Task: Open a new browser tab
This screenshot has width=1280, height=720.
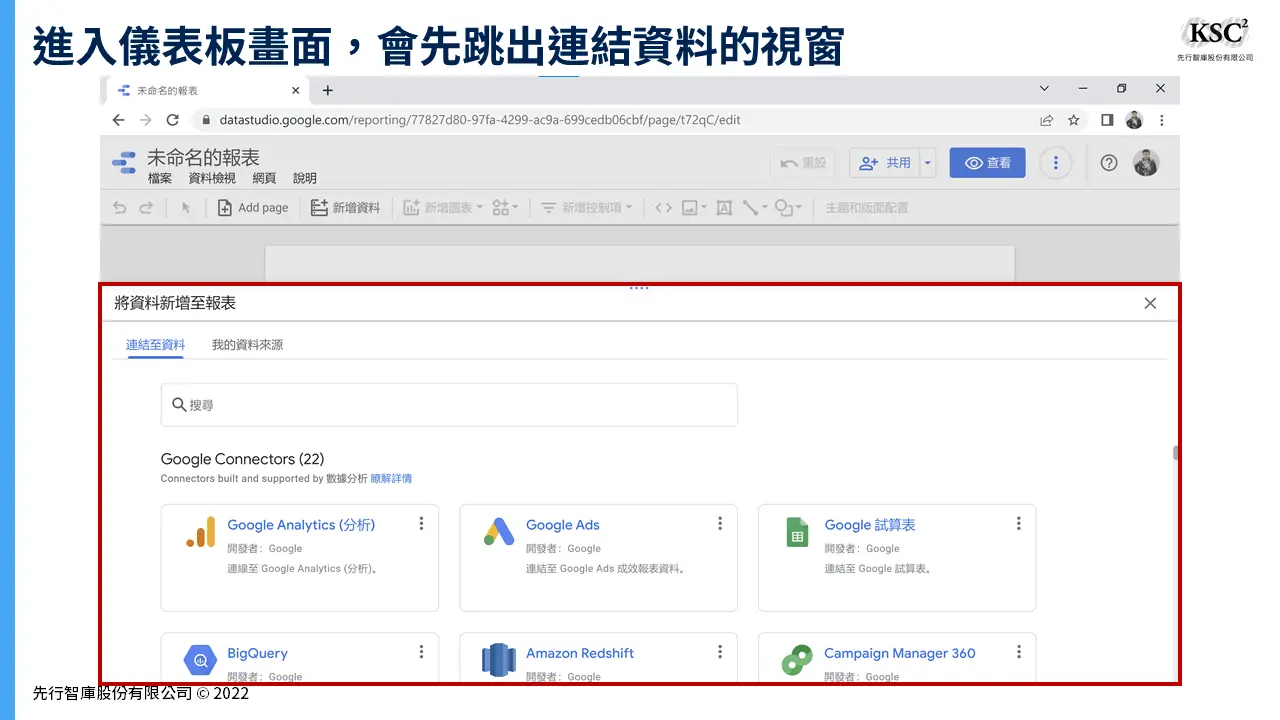Action: 327,90
